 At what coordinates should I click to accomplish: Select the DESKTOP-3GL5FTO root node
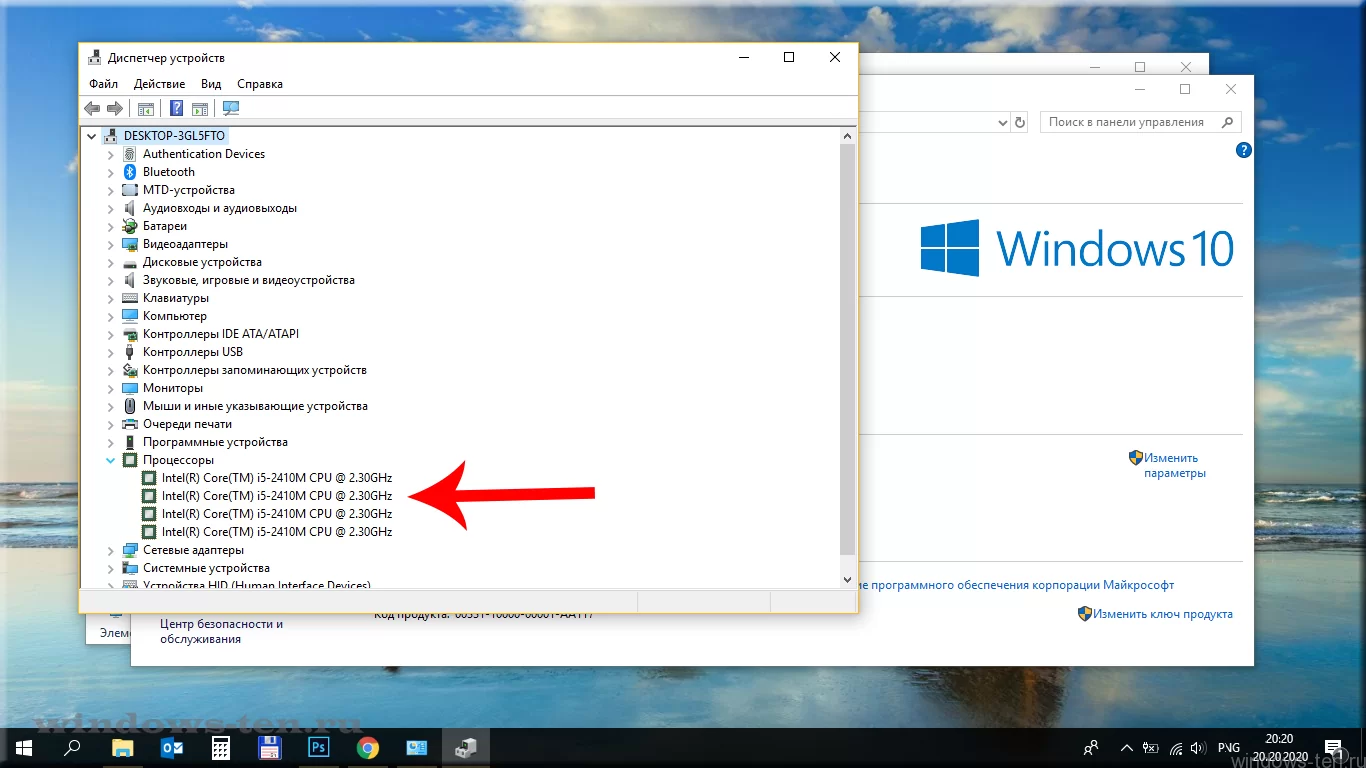point(175,136)
